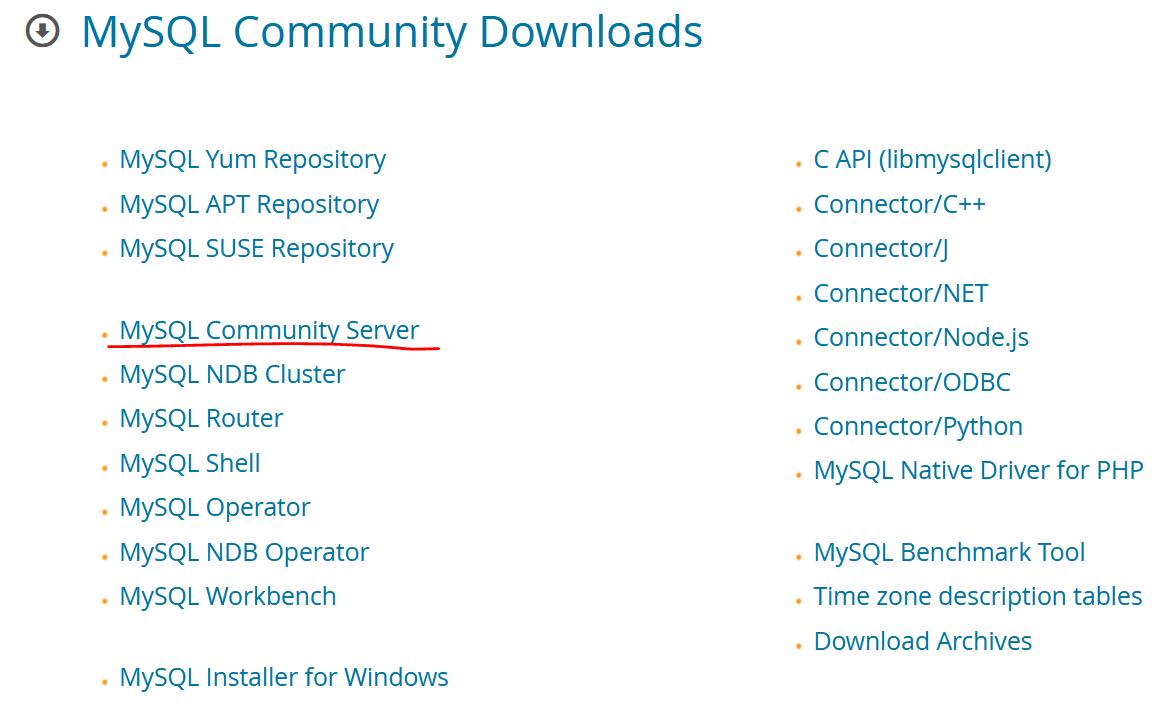Open Connector/Python link
Viewport: 1176px width, 724px height.
(918, 427)
